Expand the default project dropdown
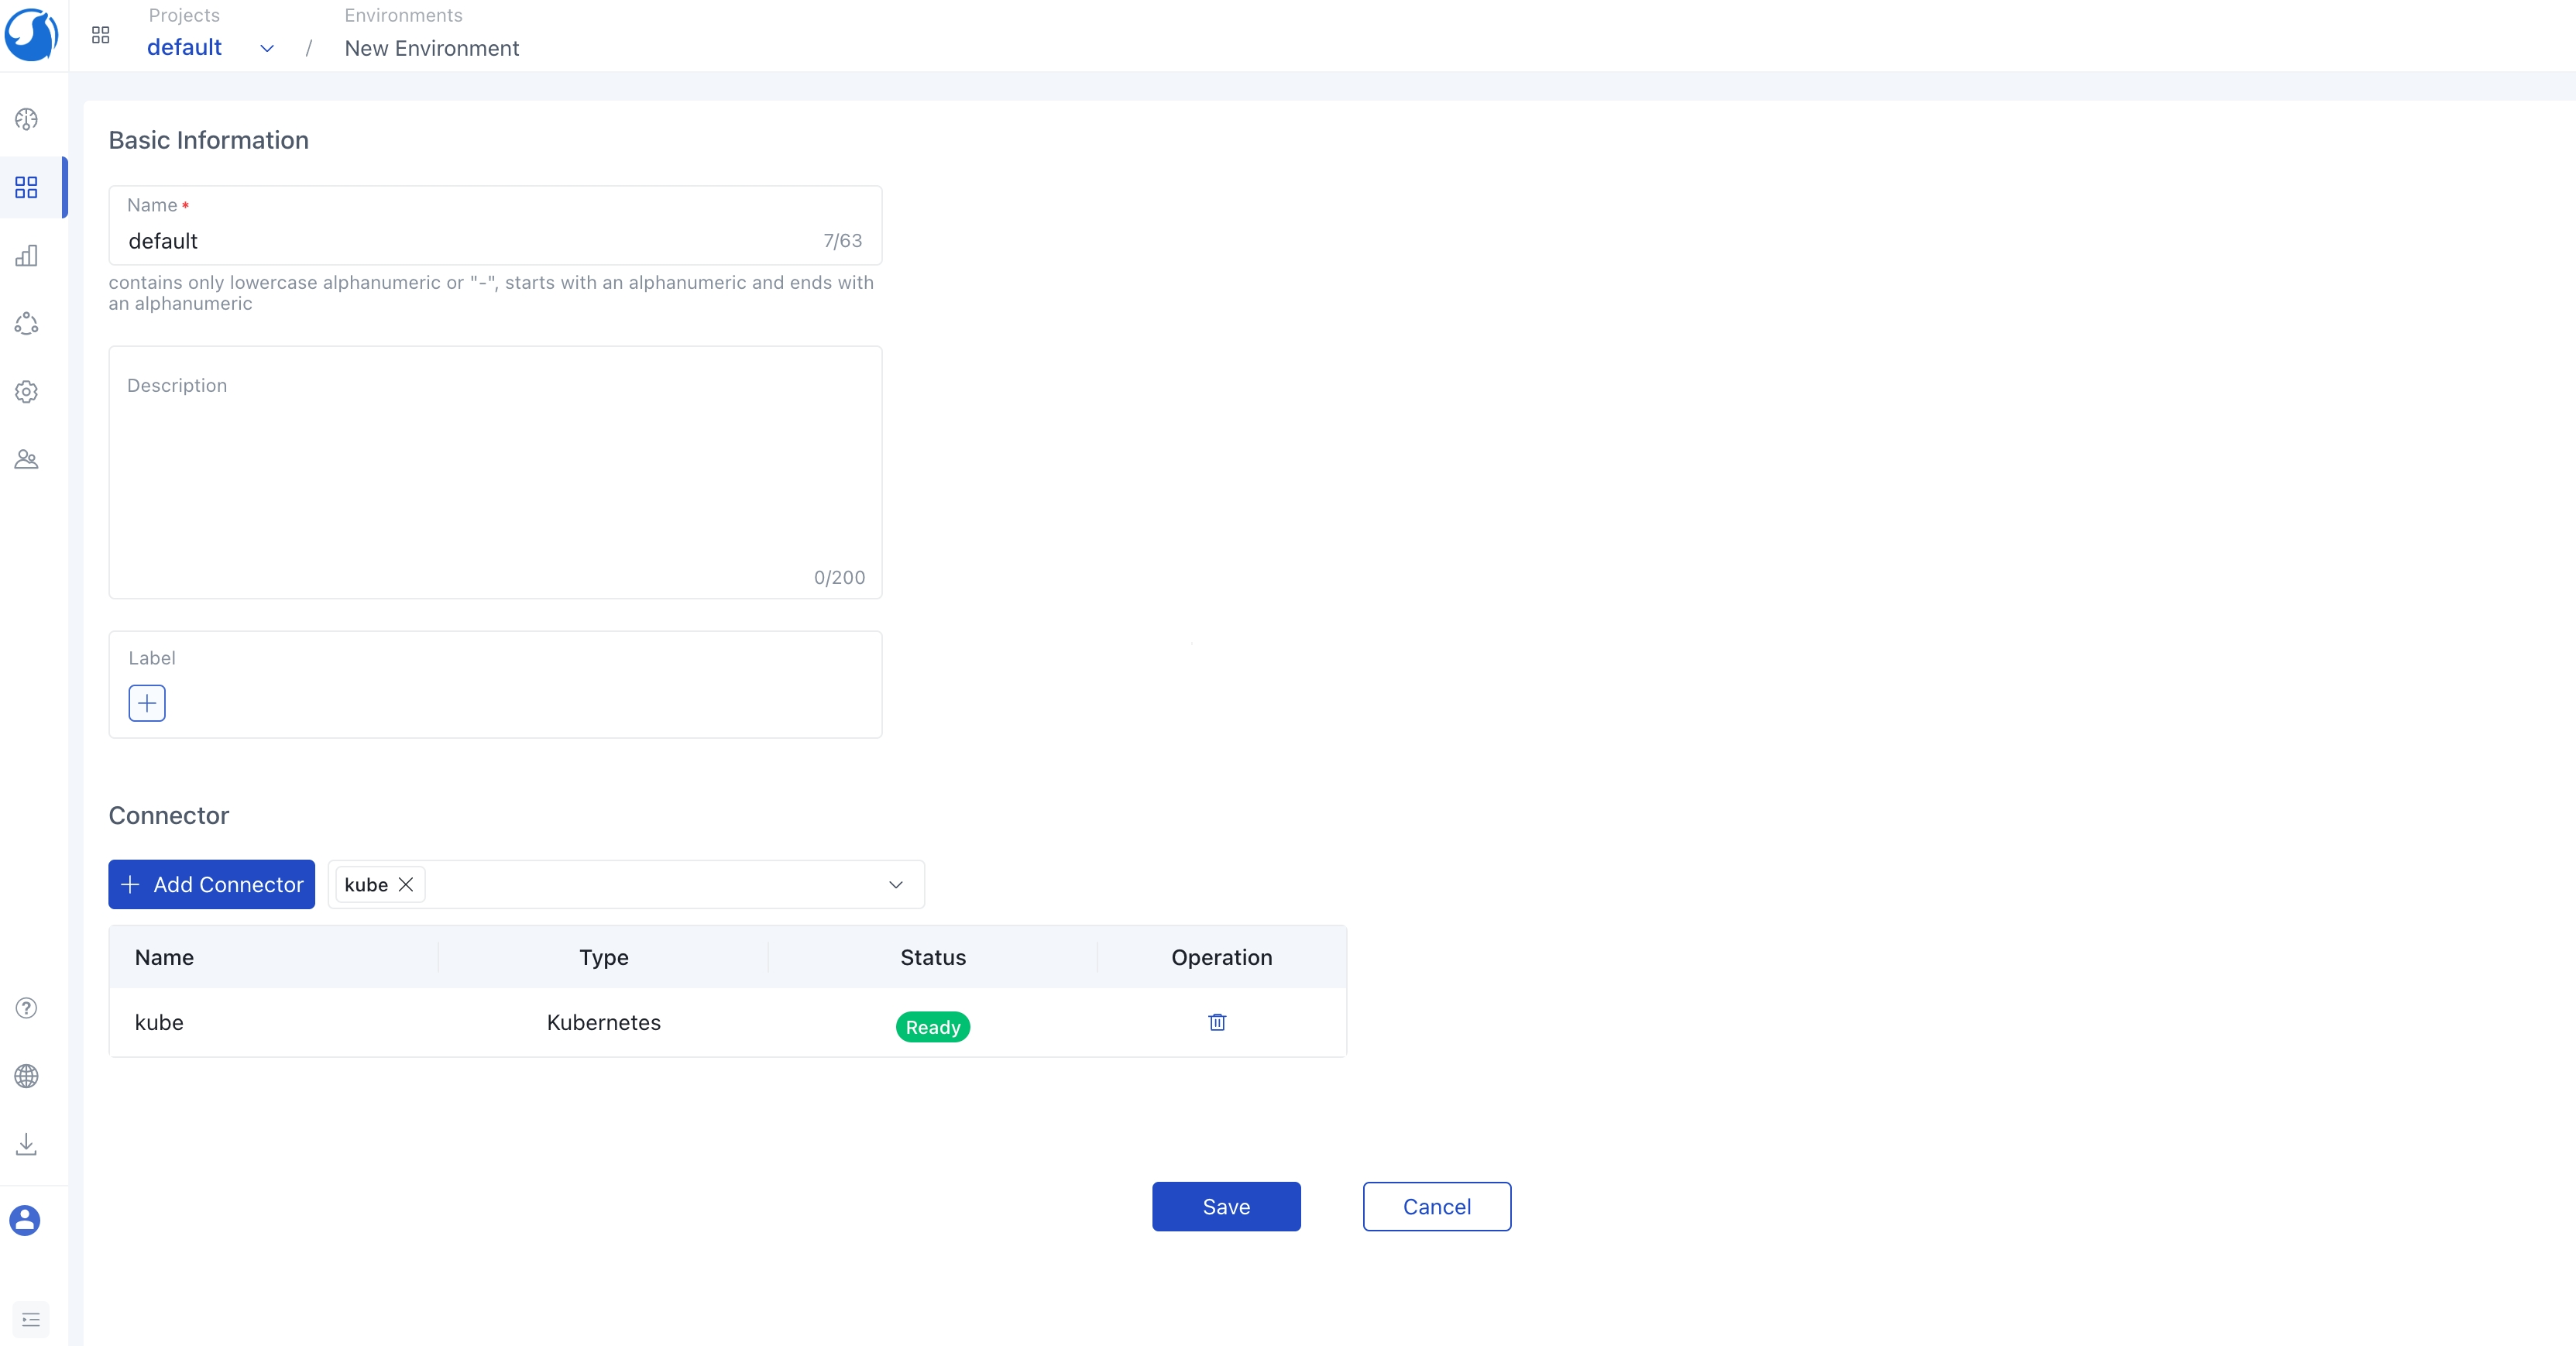Viewport: 2576px width, 1346px height. [x=267, y=48]
